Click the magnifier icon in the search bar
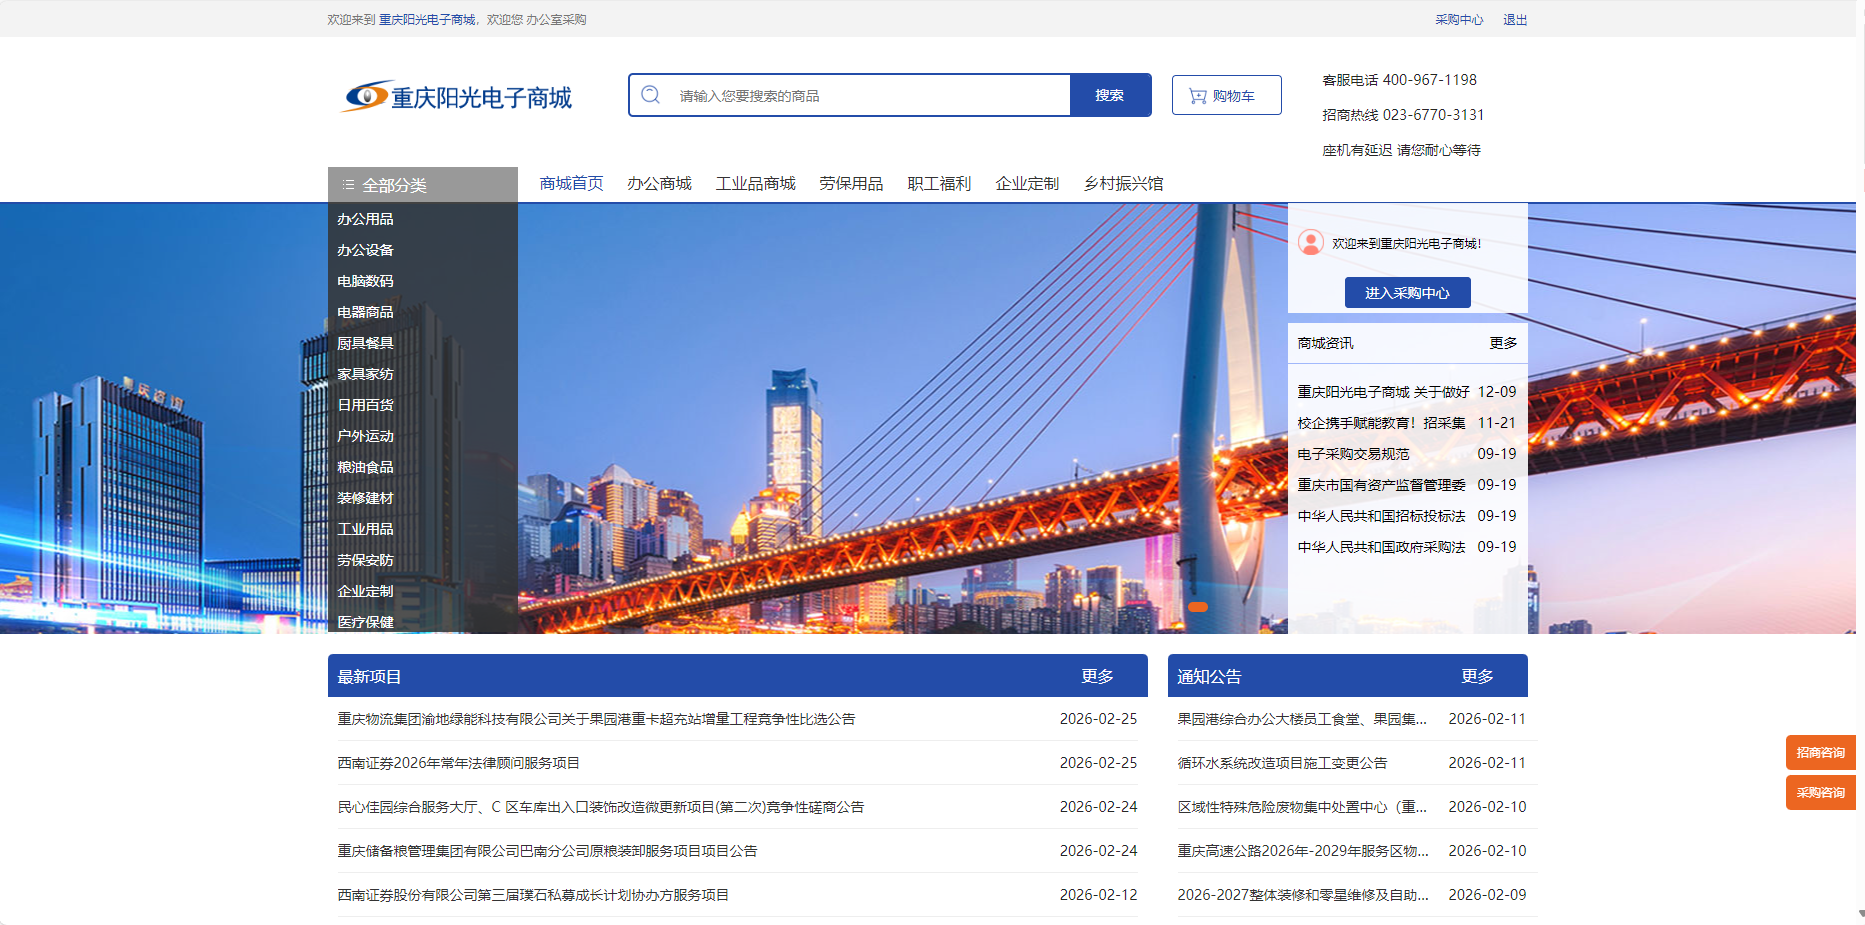 (651, 93)
